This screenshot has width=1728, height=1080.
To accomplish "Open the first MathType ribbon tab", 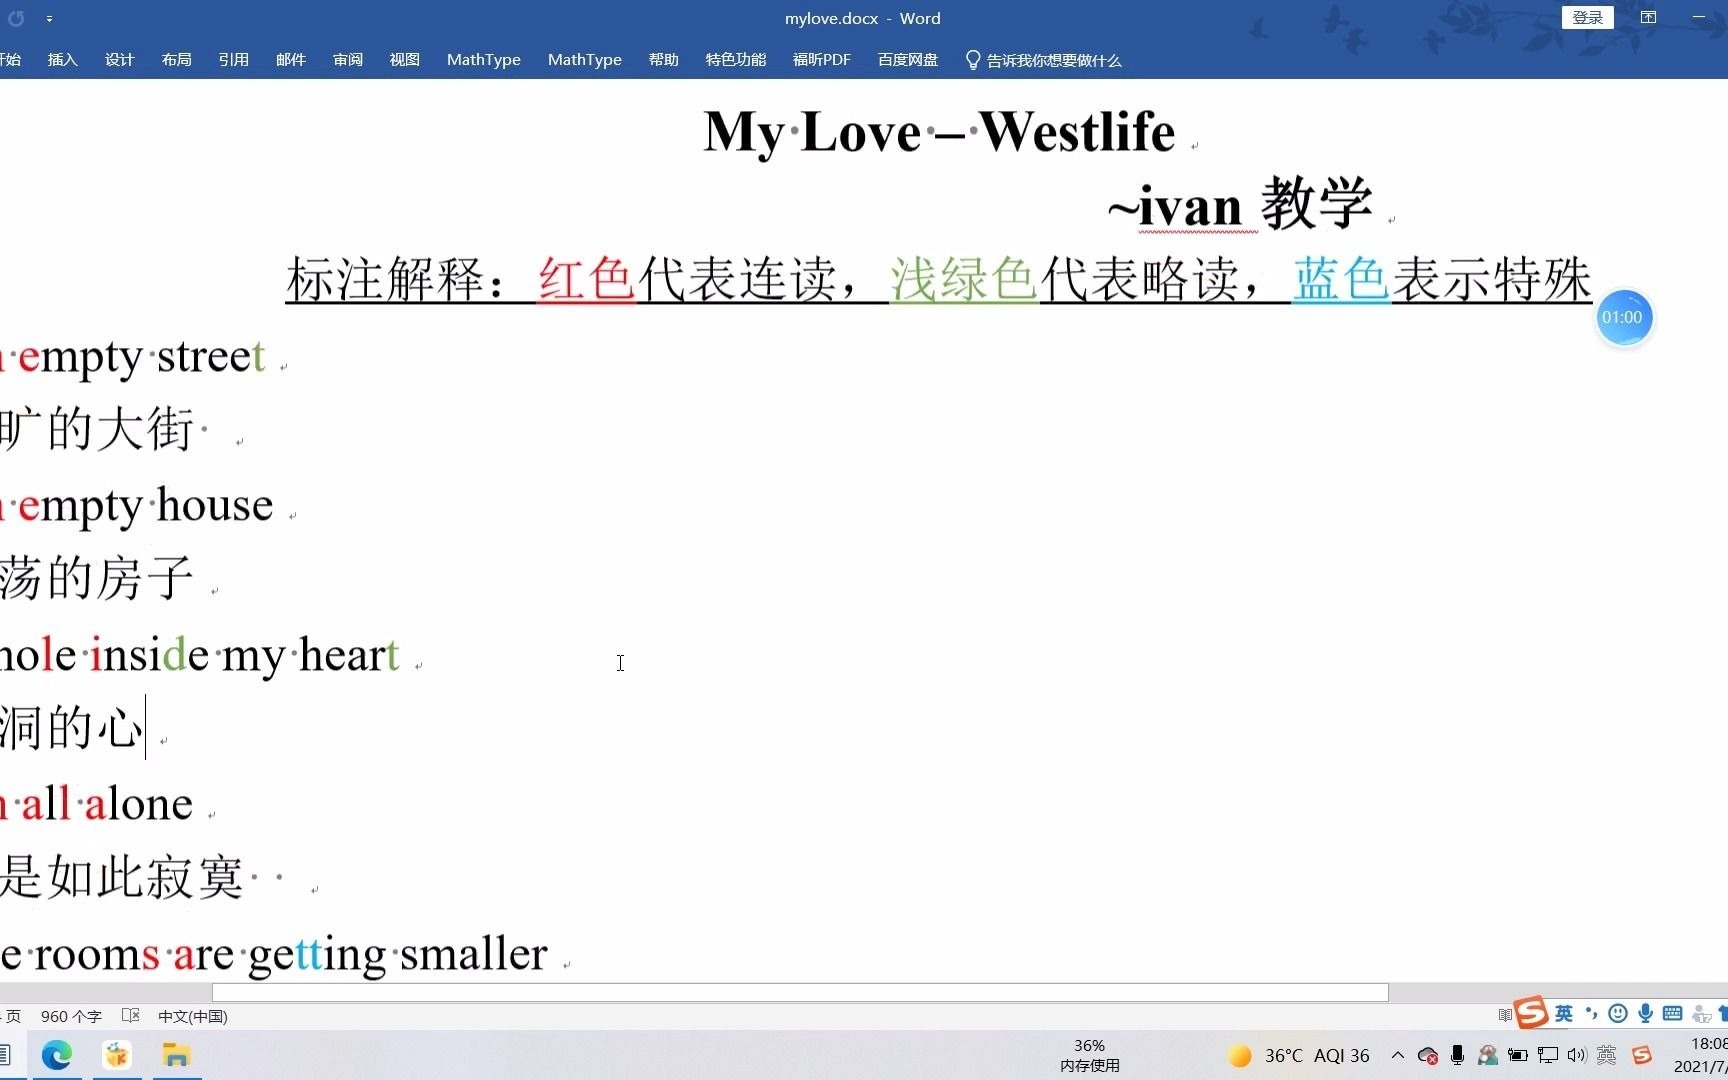I will click(x=483, y=60).
